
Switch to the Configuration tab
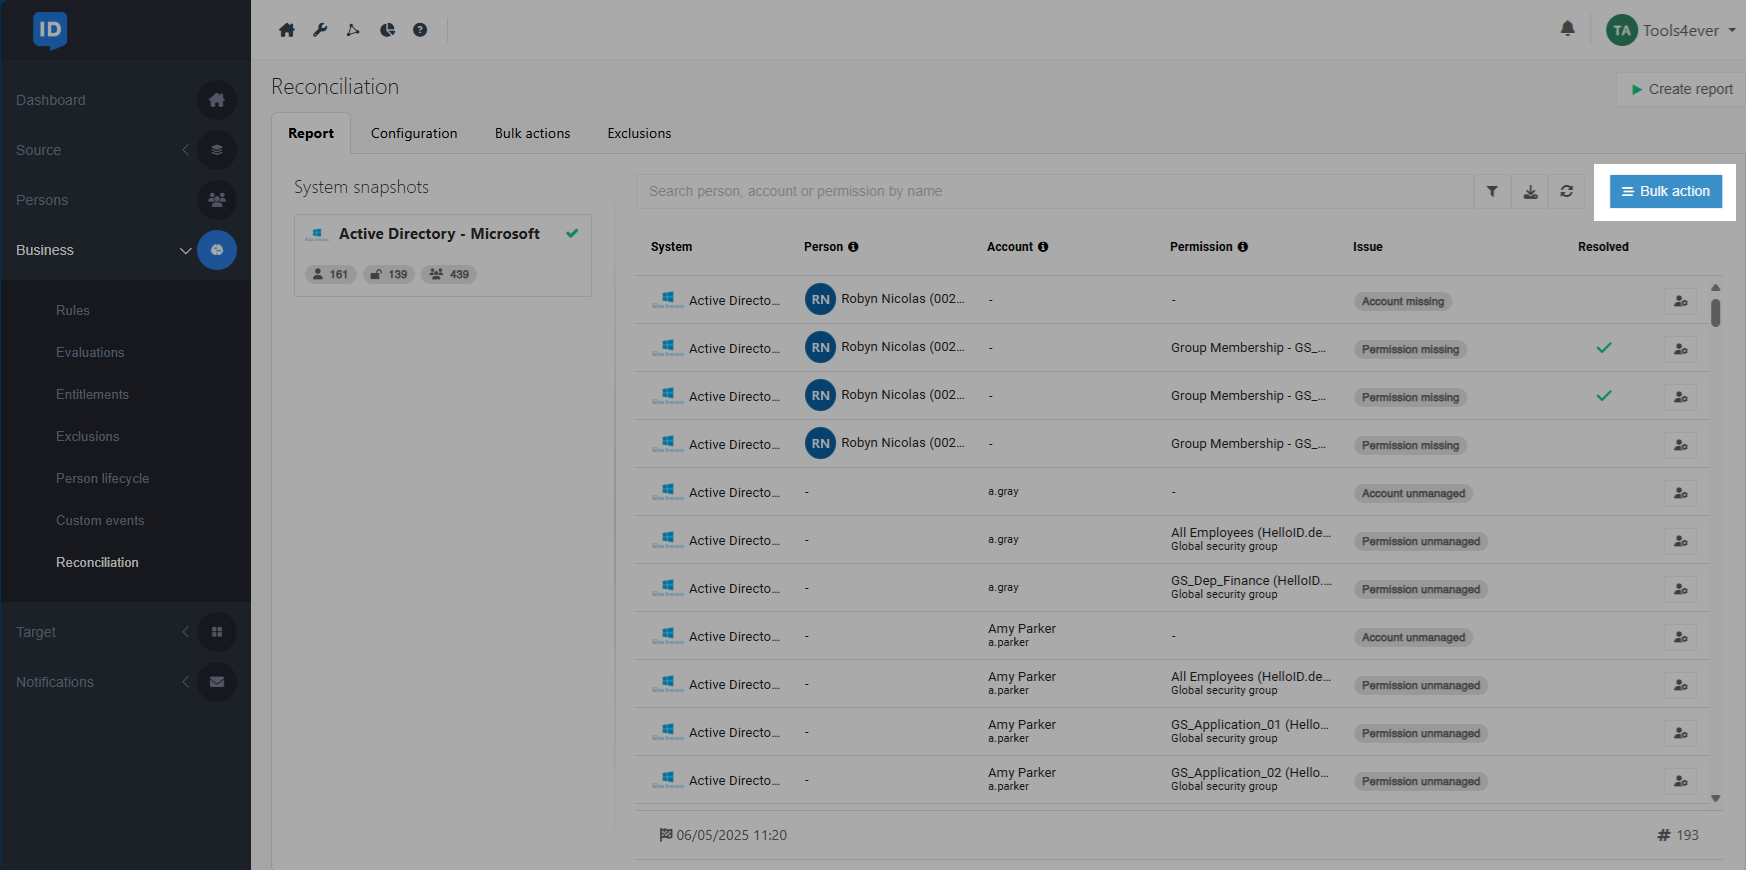click(414, 133)
